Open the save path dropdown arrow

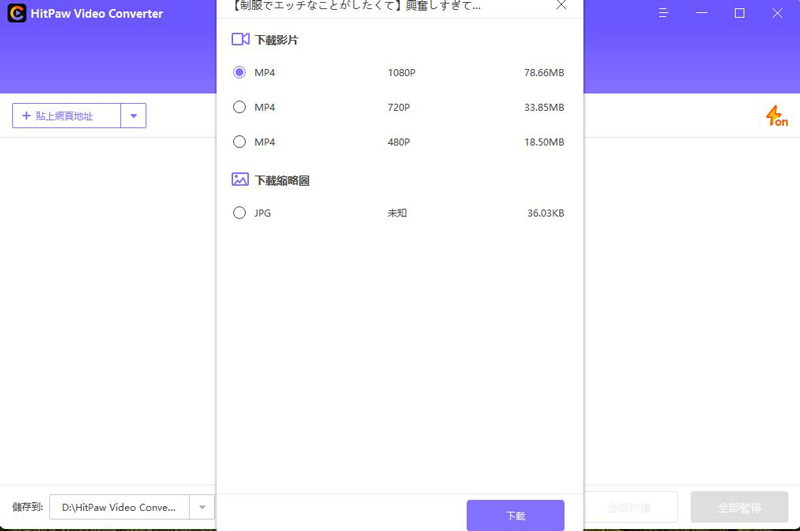tap(202, 507)
